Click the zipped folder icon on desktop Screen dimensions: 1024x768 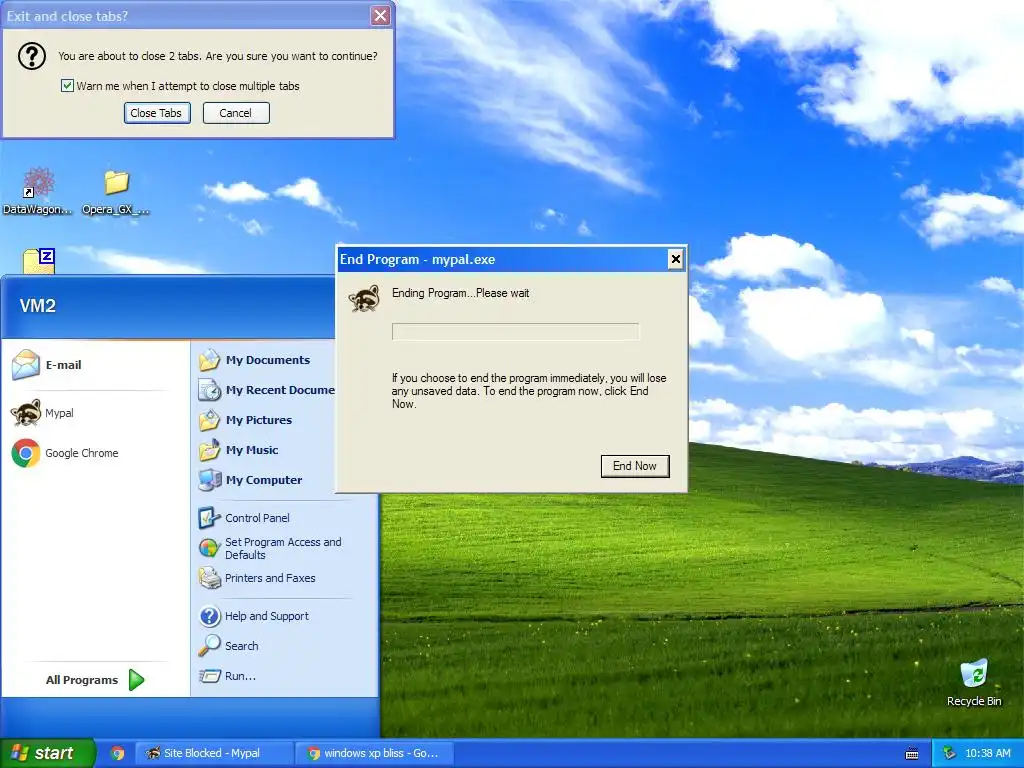click(39, 261)
